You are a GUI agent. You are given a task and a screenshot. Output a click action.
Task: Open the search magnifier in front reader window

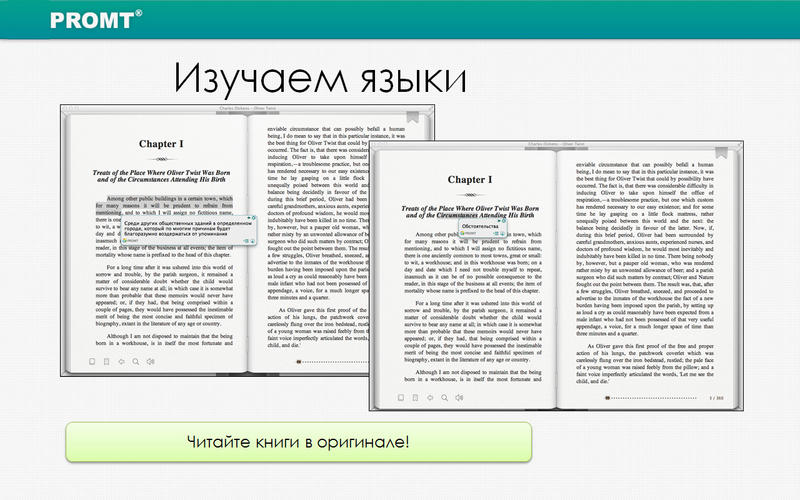444,397
